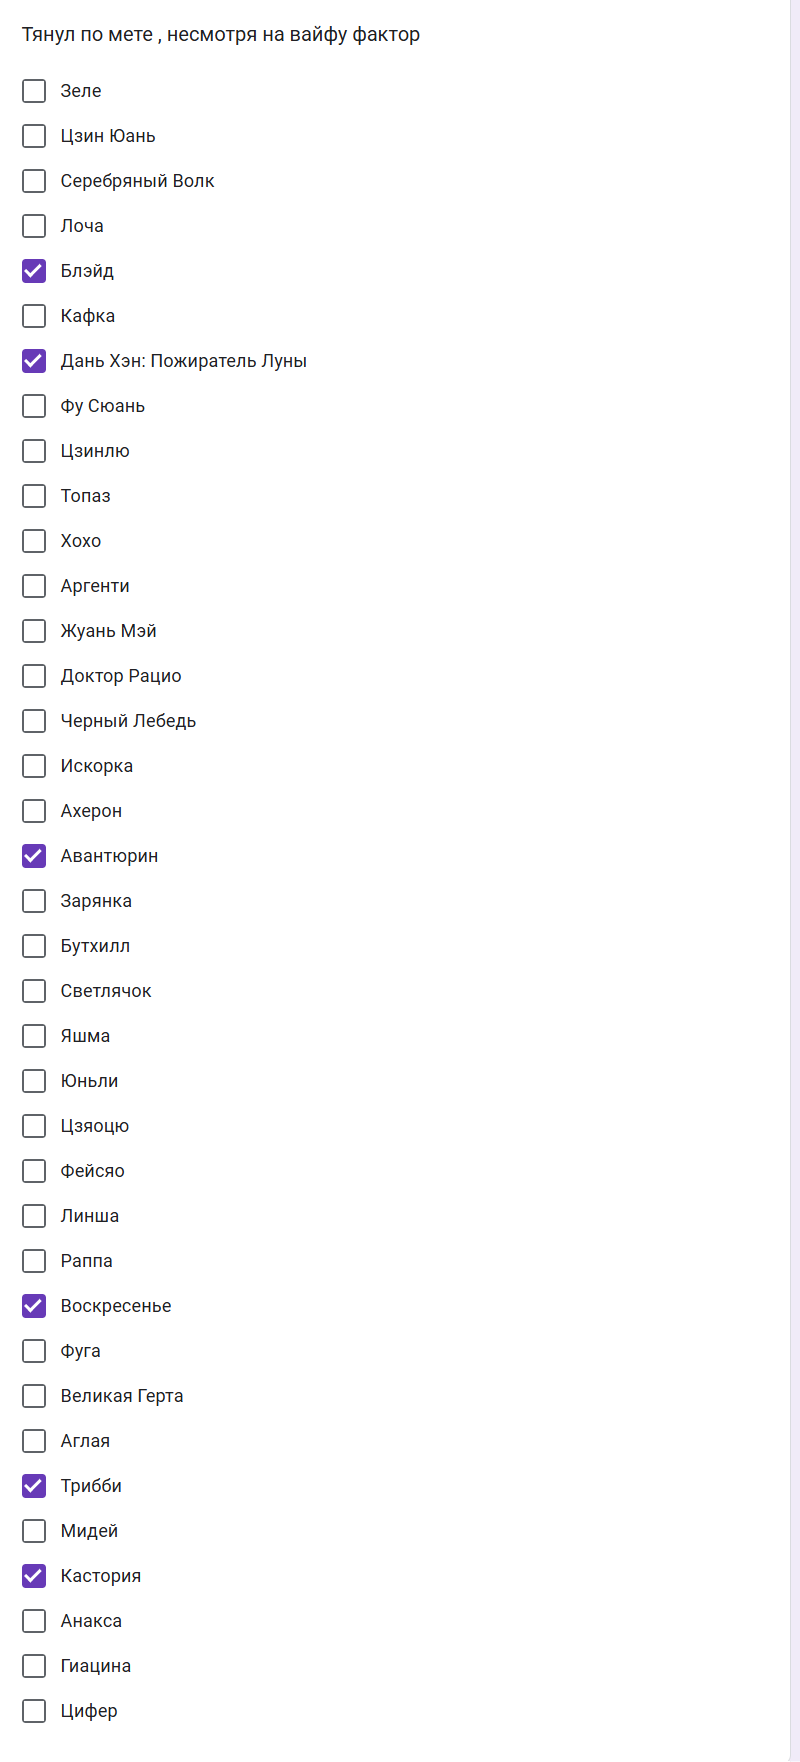The image size is (800, 1762).
Task: Uncheck the Воскресенье checkbox
Action: (x=34, y=1306)
